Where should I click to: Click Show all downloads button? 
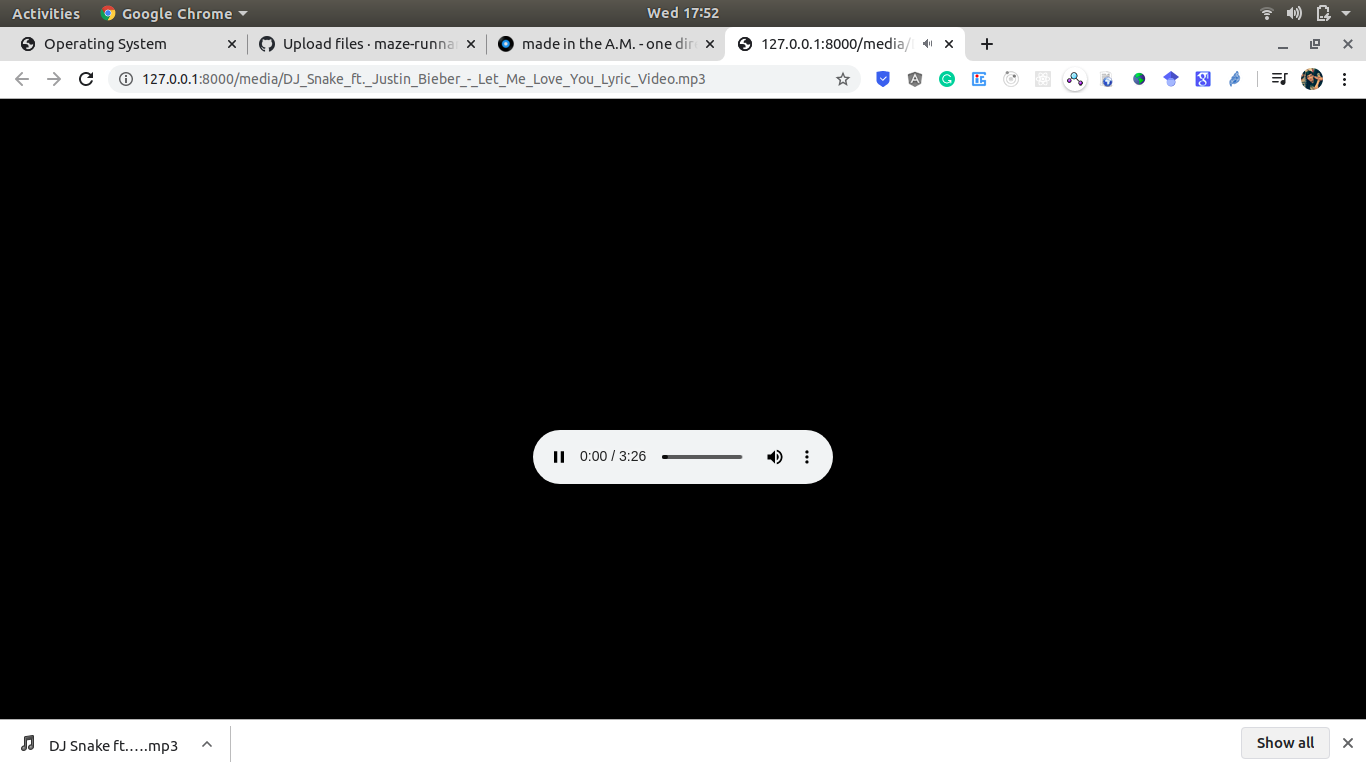pyautogui.click(x=1285, y=743)
